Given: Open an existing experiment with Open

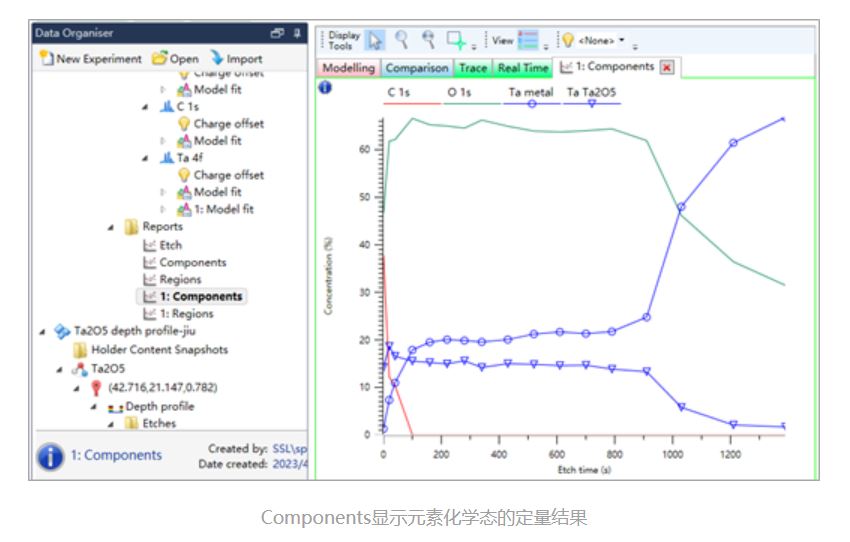Looking at the screenshot, I should pos(175,59).
